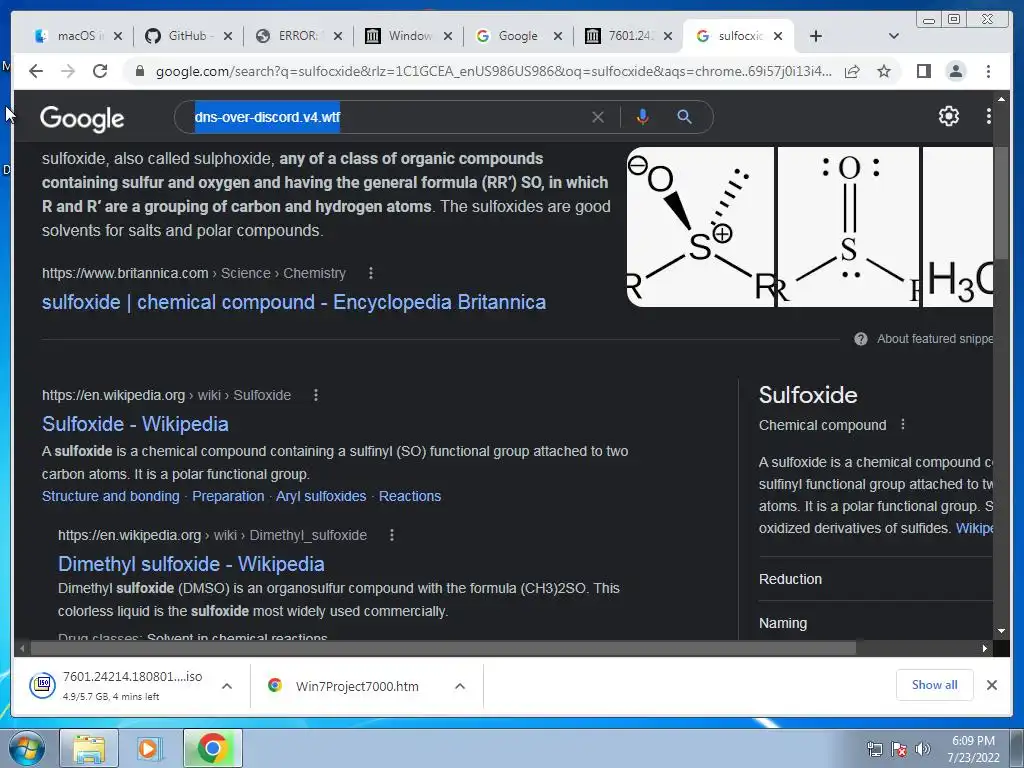Viewport: 1024px width, 768px height.
Task: Click the forward navigation arrow
Action: (68, 71)
